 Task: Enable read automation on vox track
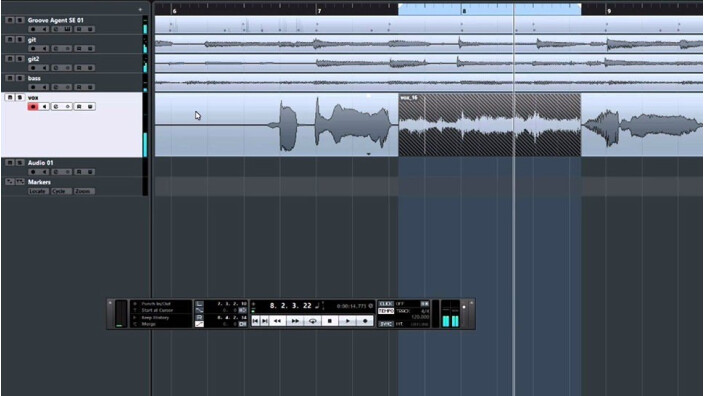[x=79, y=106]
